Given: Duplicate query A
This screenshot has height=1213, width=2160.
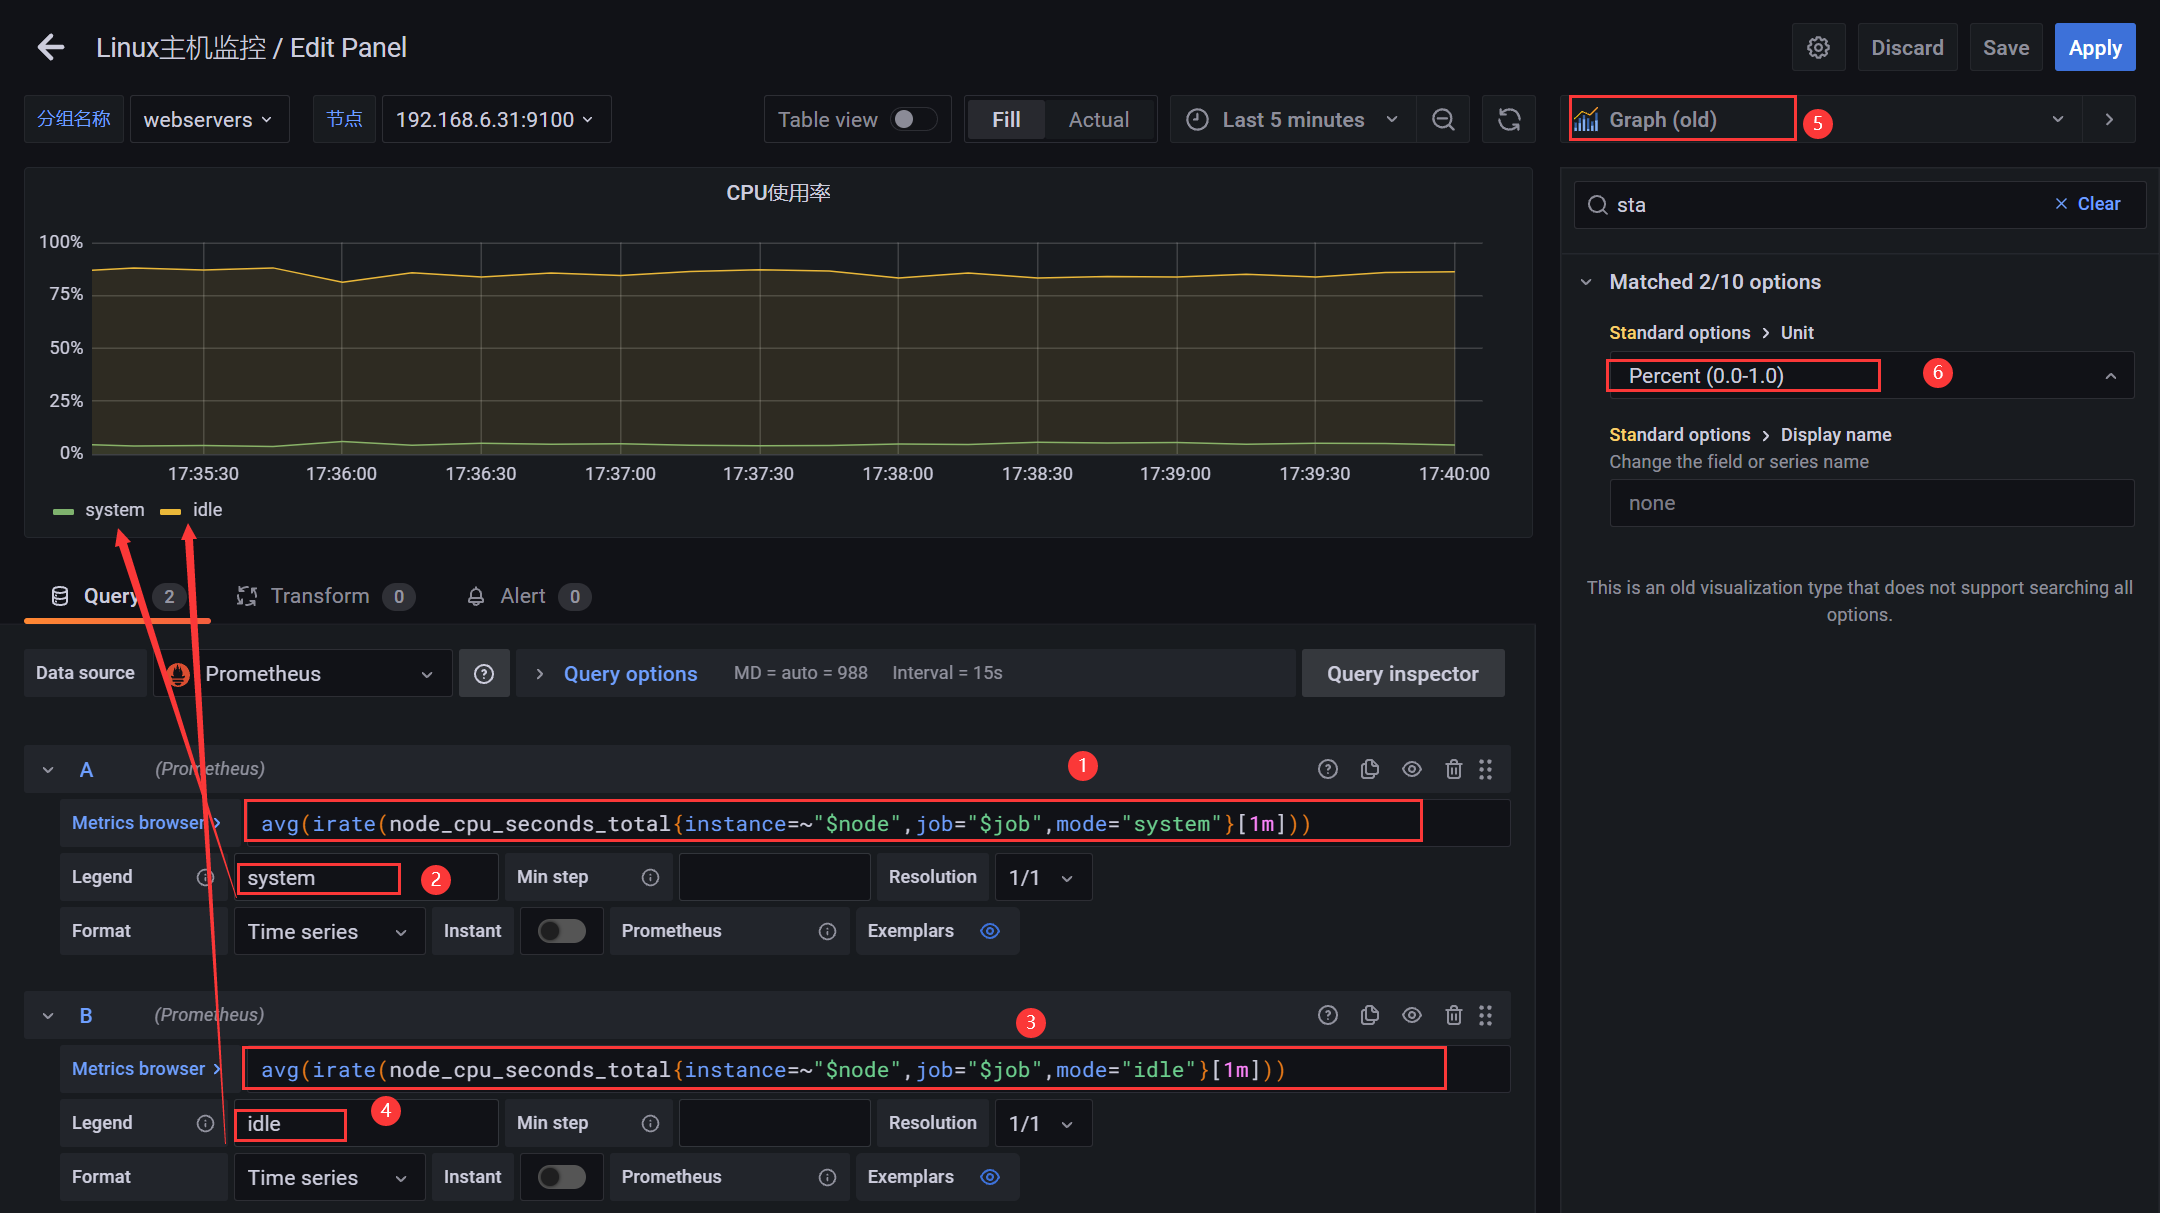Looking at the screenshot, I should coord(1370,769).
